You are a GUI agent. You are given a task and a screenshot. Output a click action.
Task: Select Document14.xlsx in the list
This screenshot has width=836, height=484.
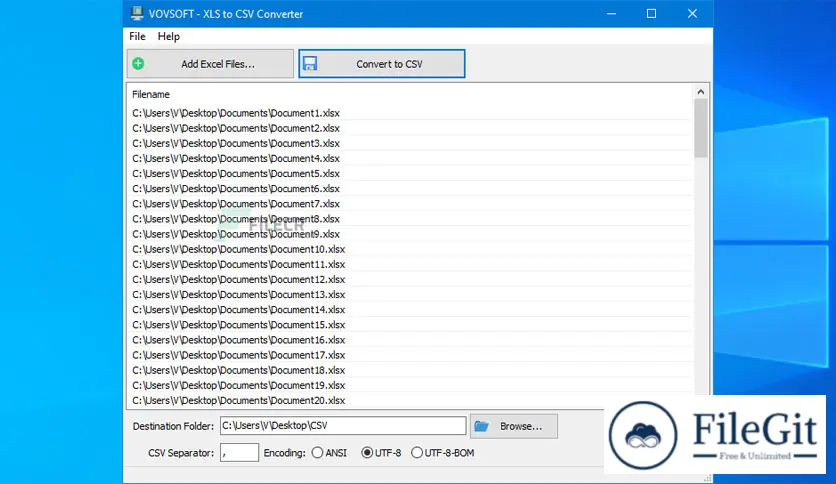[x=238, y=310]
